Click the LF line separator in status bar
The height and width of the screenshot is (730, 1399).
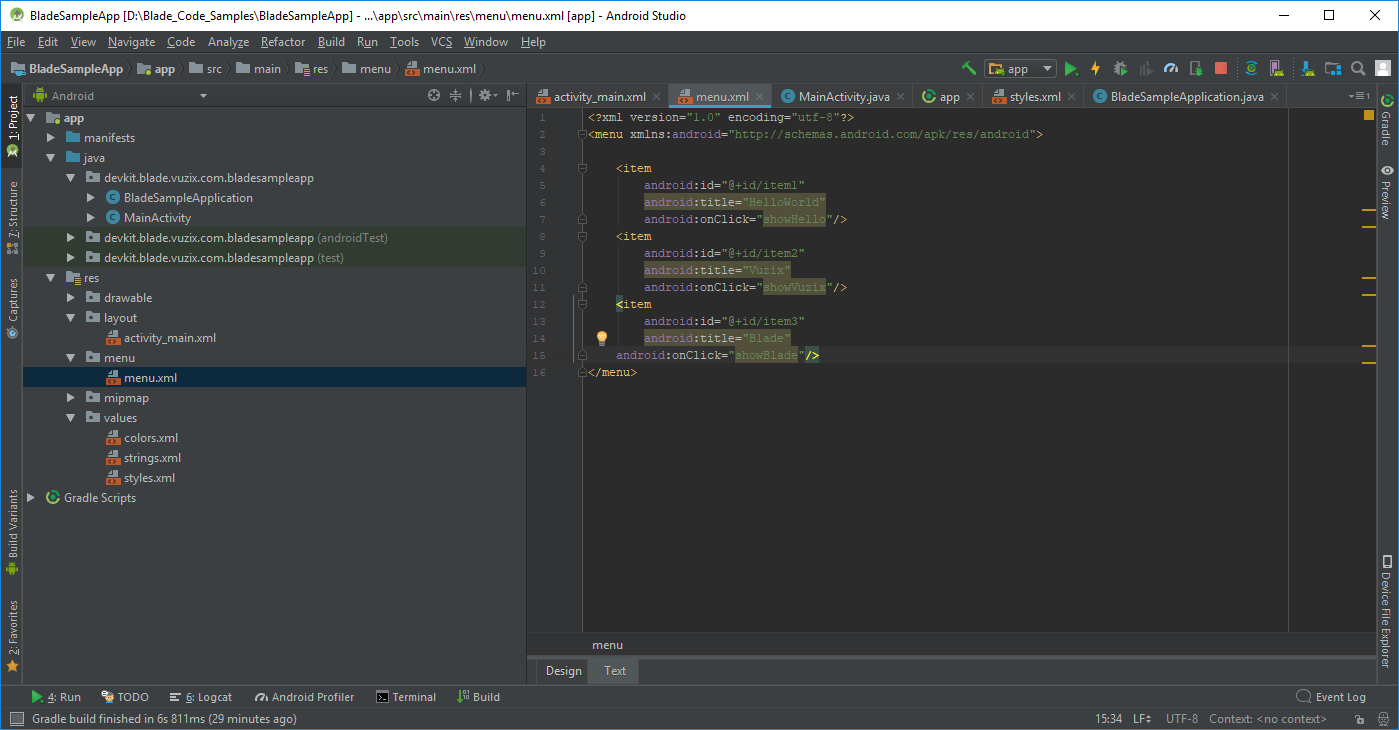coord(1142,719)
